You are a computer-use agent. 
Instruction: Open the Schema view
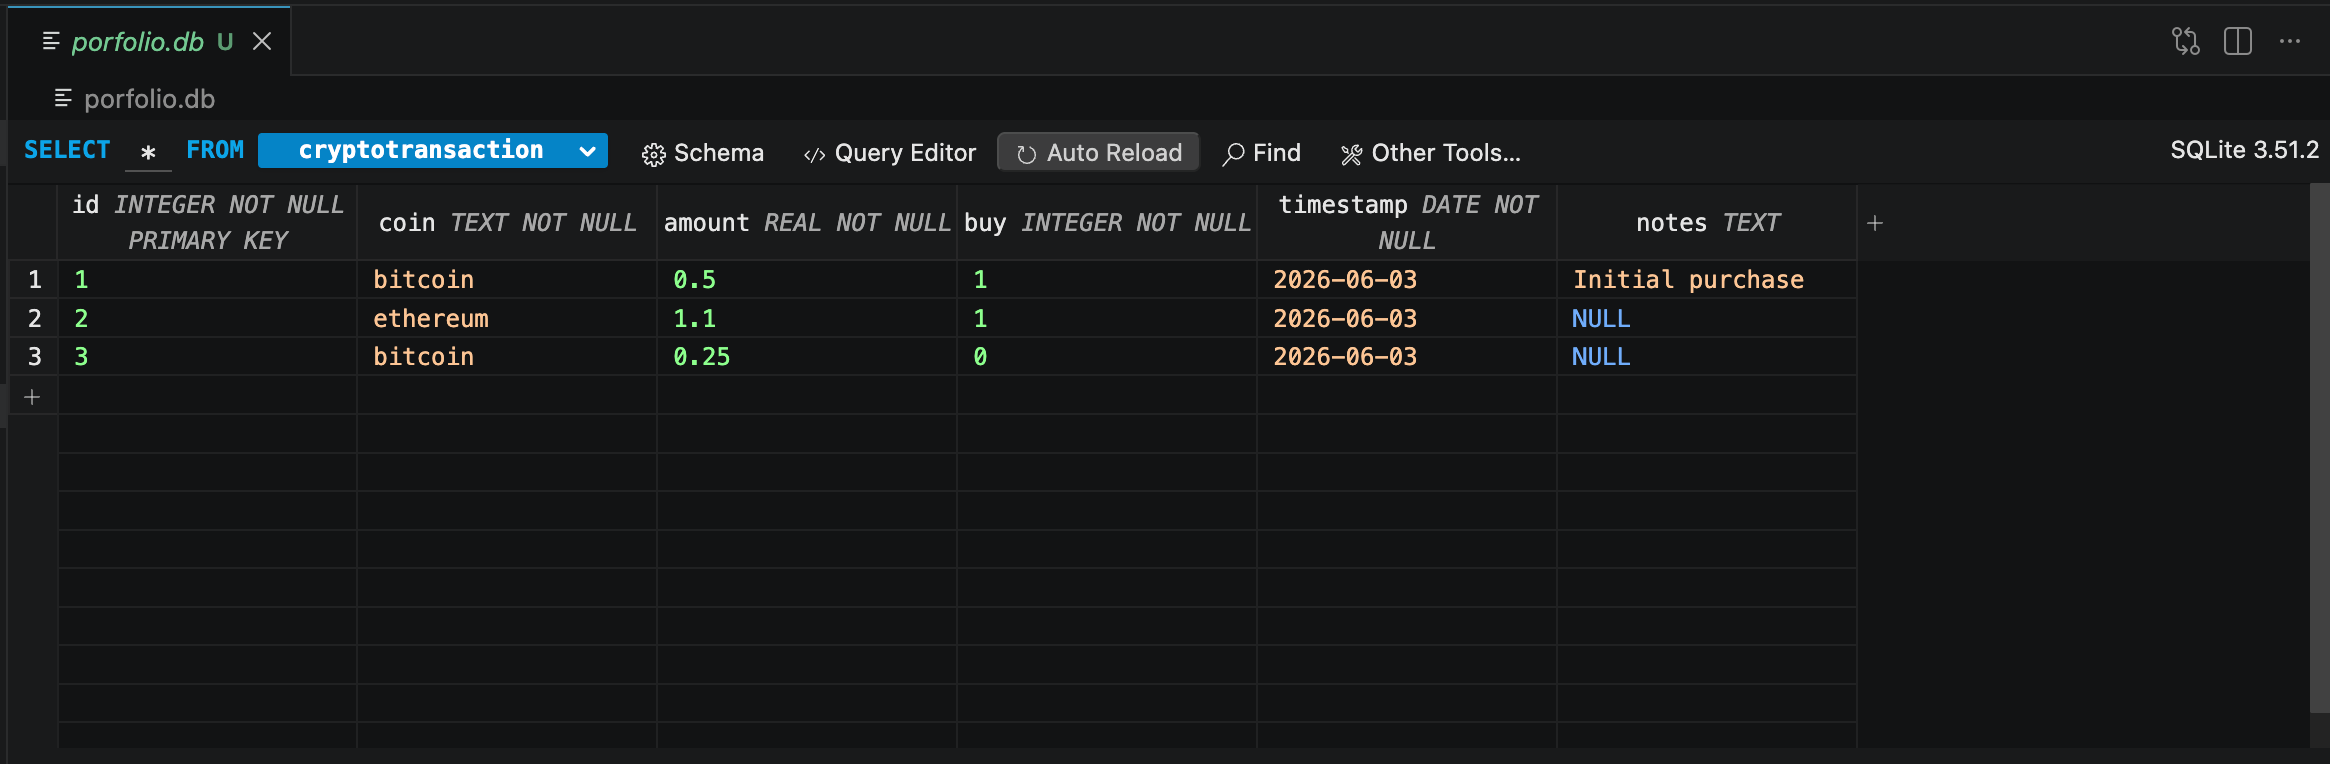point(703,153)
